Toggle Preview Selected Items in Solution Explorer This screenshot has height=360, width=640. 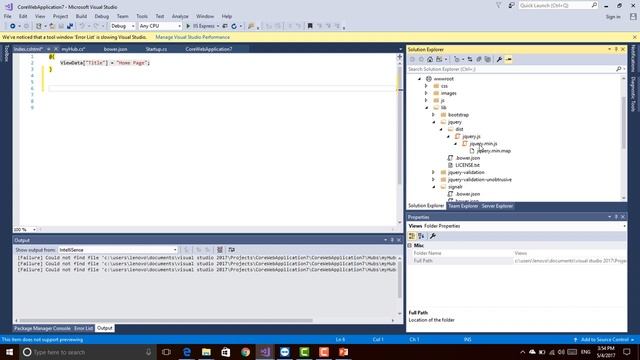508,60
